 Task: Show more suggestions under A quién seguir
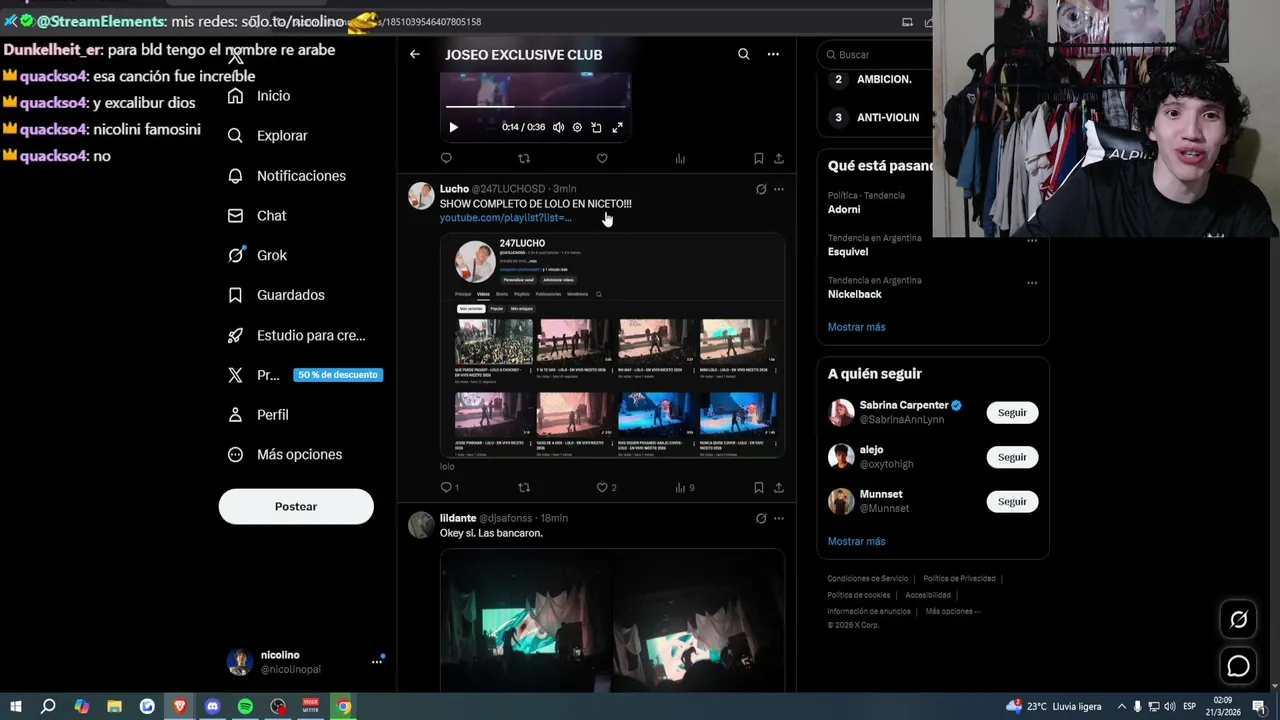click(x=856, y=541)
